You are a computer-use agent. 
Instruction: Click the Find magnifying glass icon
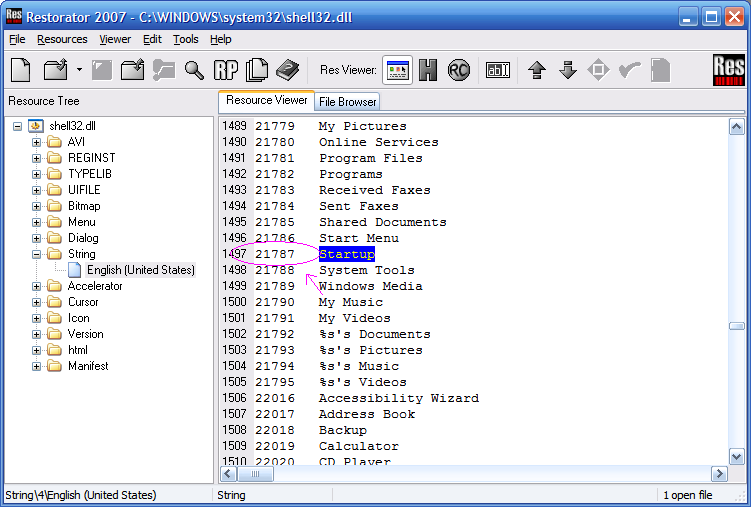point(194,70)
